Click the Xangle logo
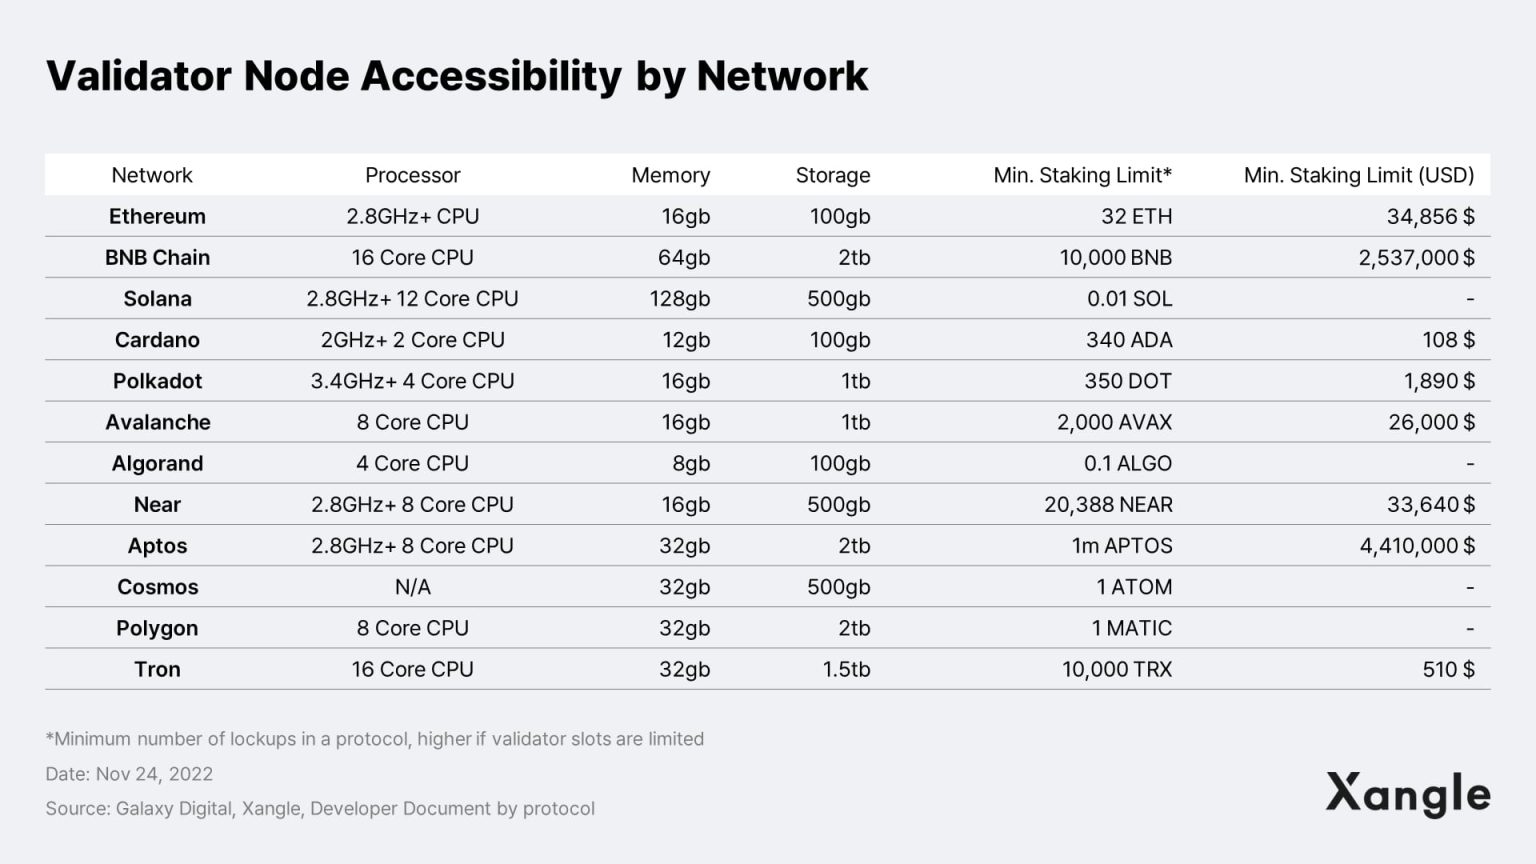 pos(1407,795)
